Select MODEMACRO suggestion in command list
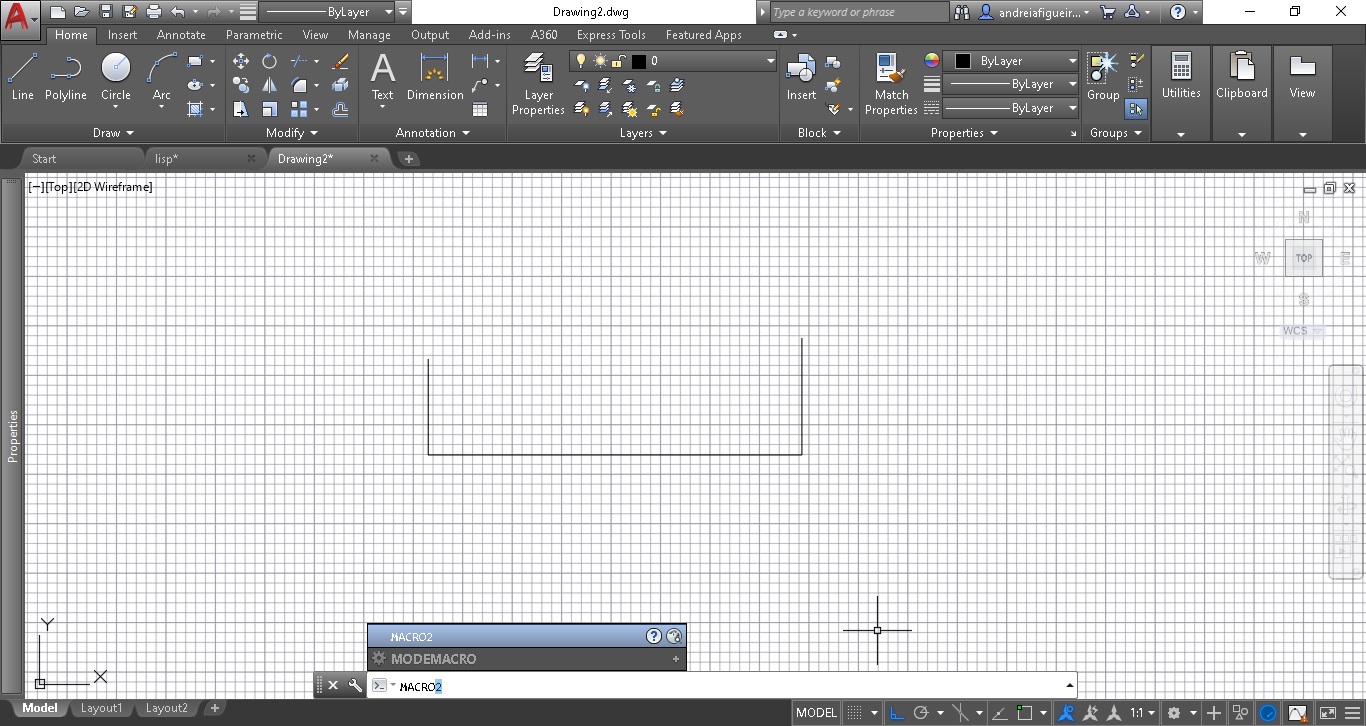This screenshot has width=1366, height=726. pos(526,659)
